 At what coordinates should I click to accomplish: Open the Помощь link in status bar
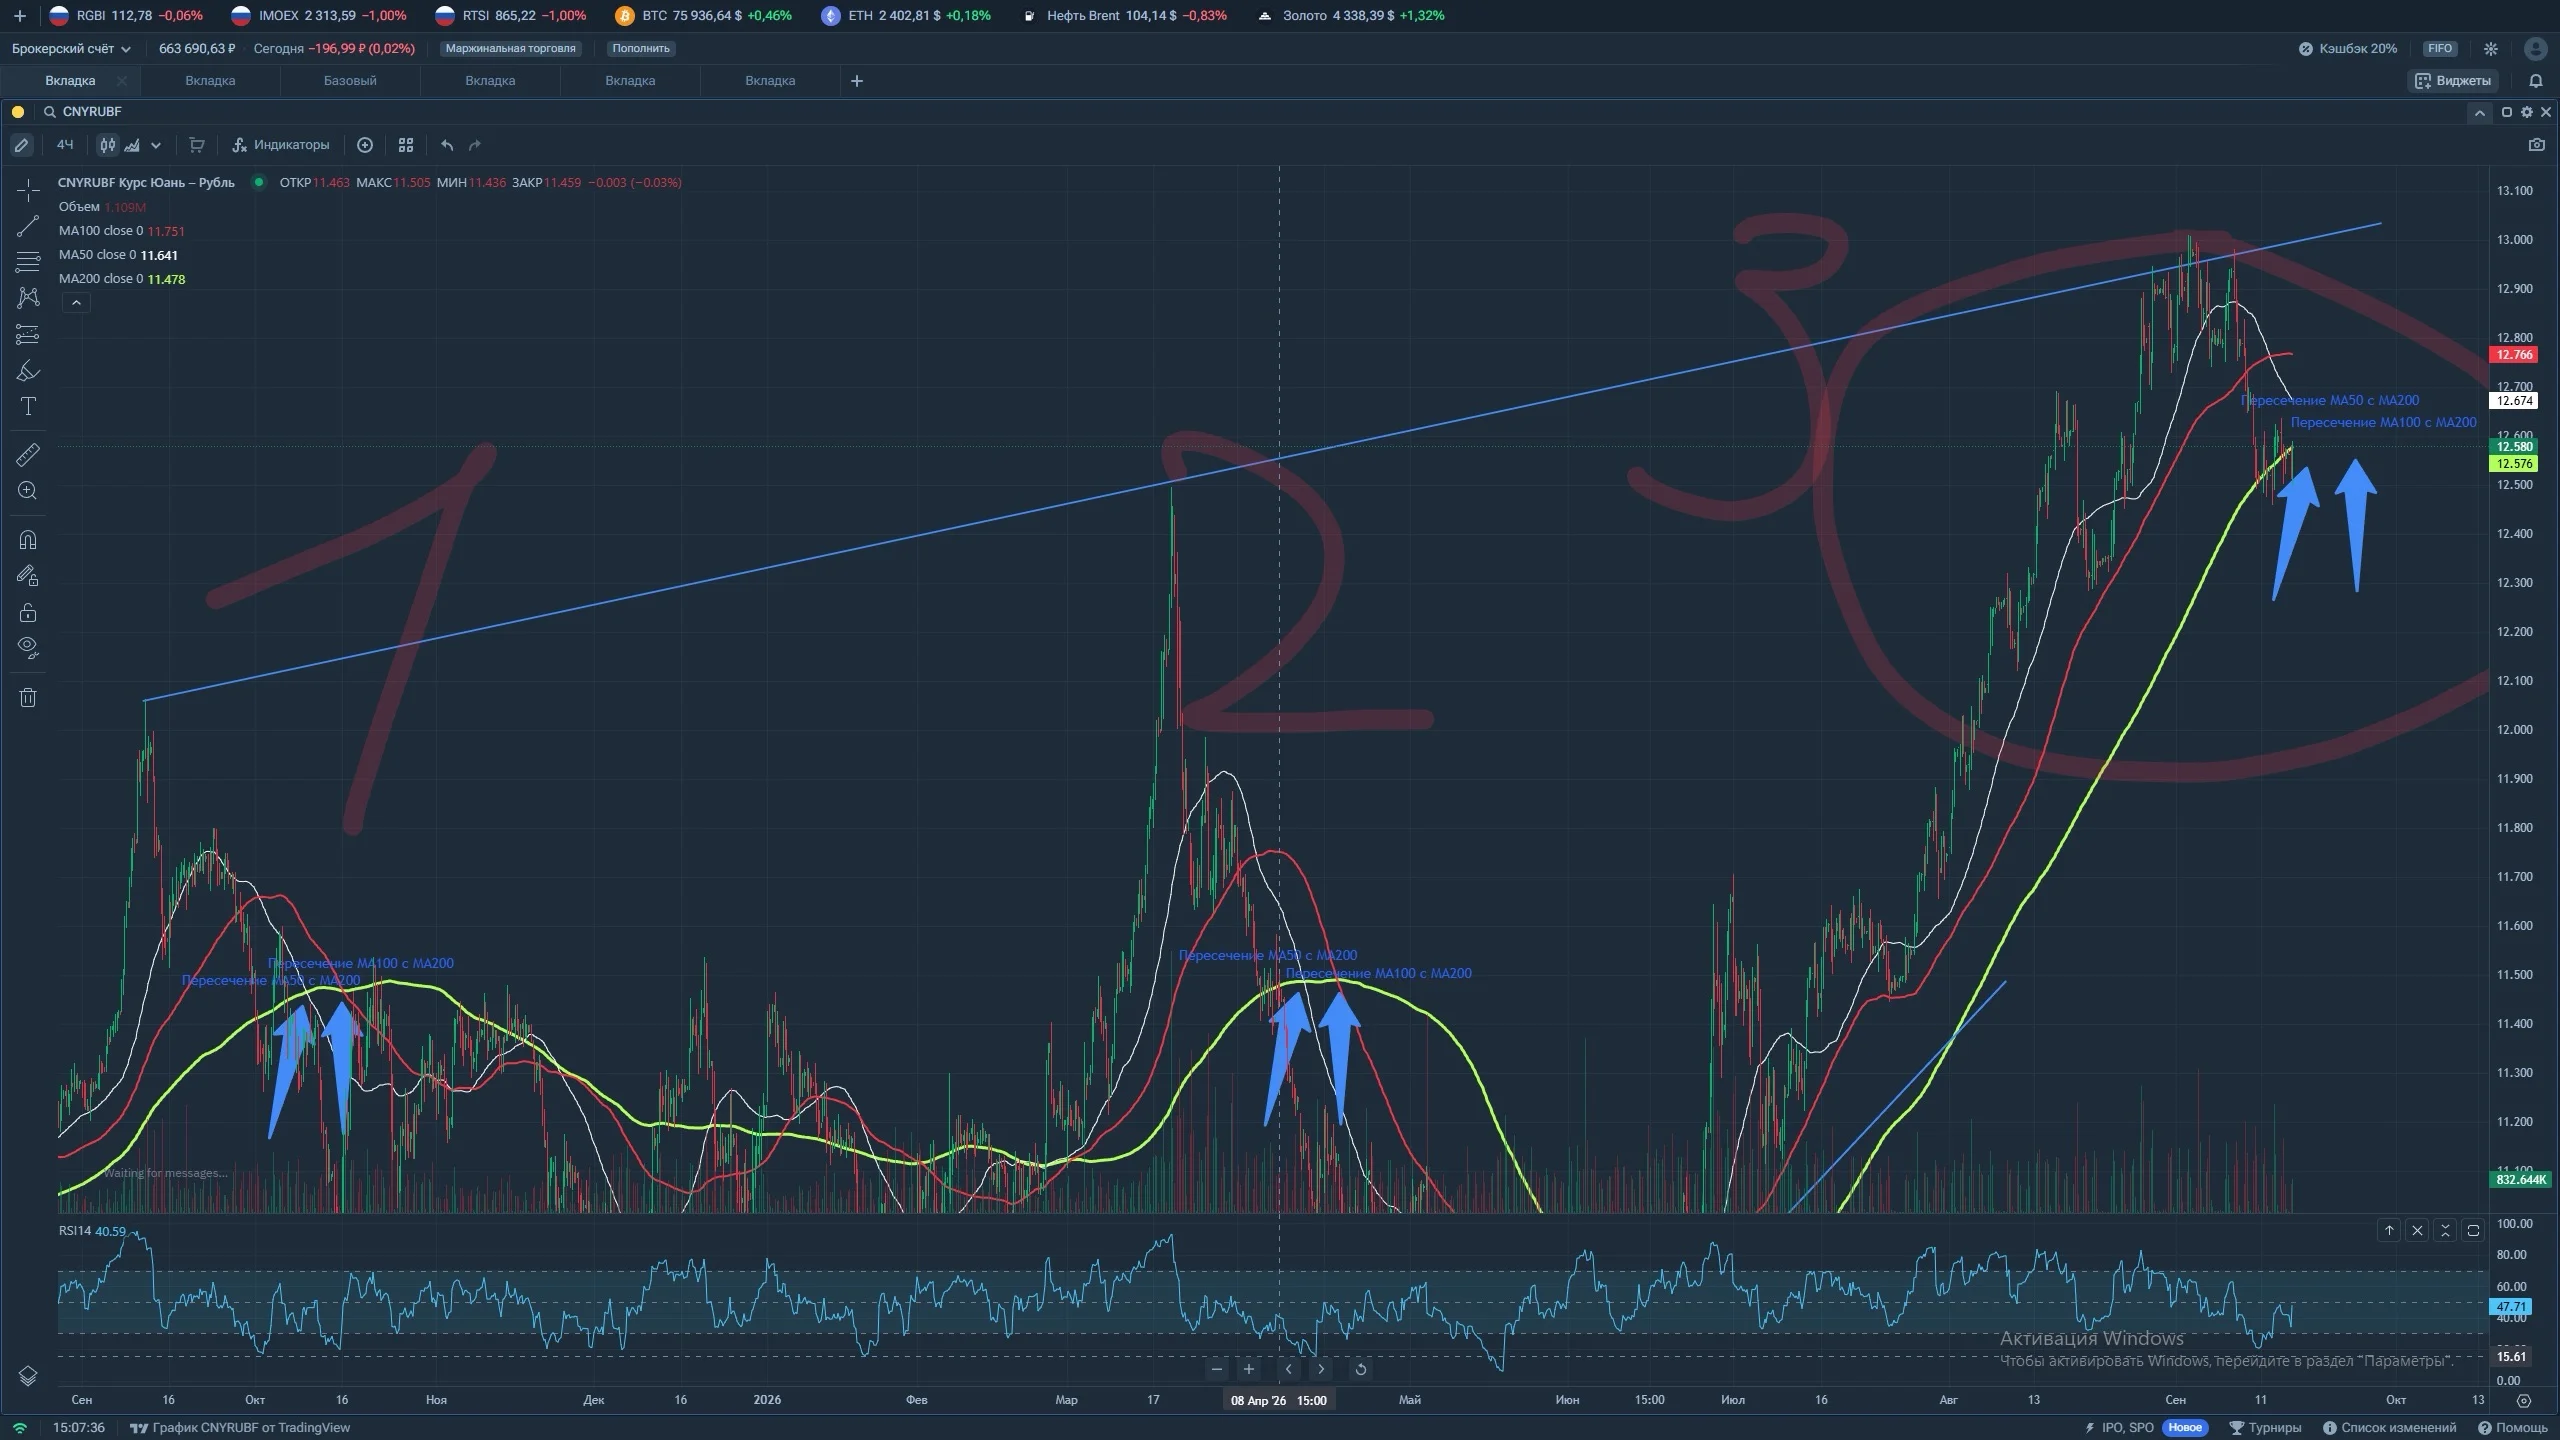coord(2513,1427)
